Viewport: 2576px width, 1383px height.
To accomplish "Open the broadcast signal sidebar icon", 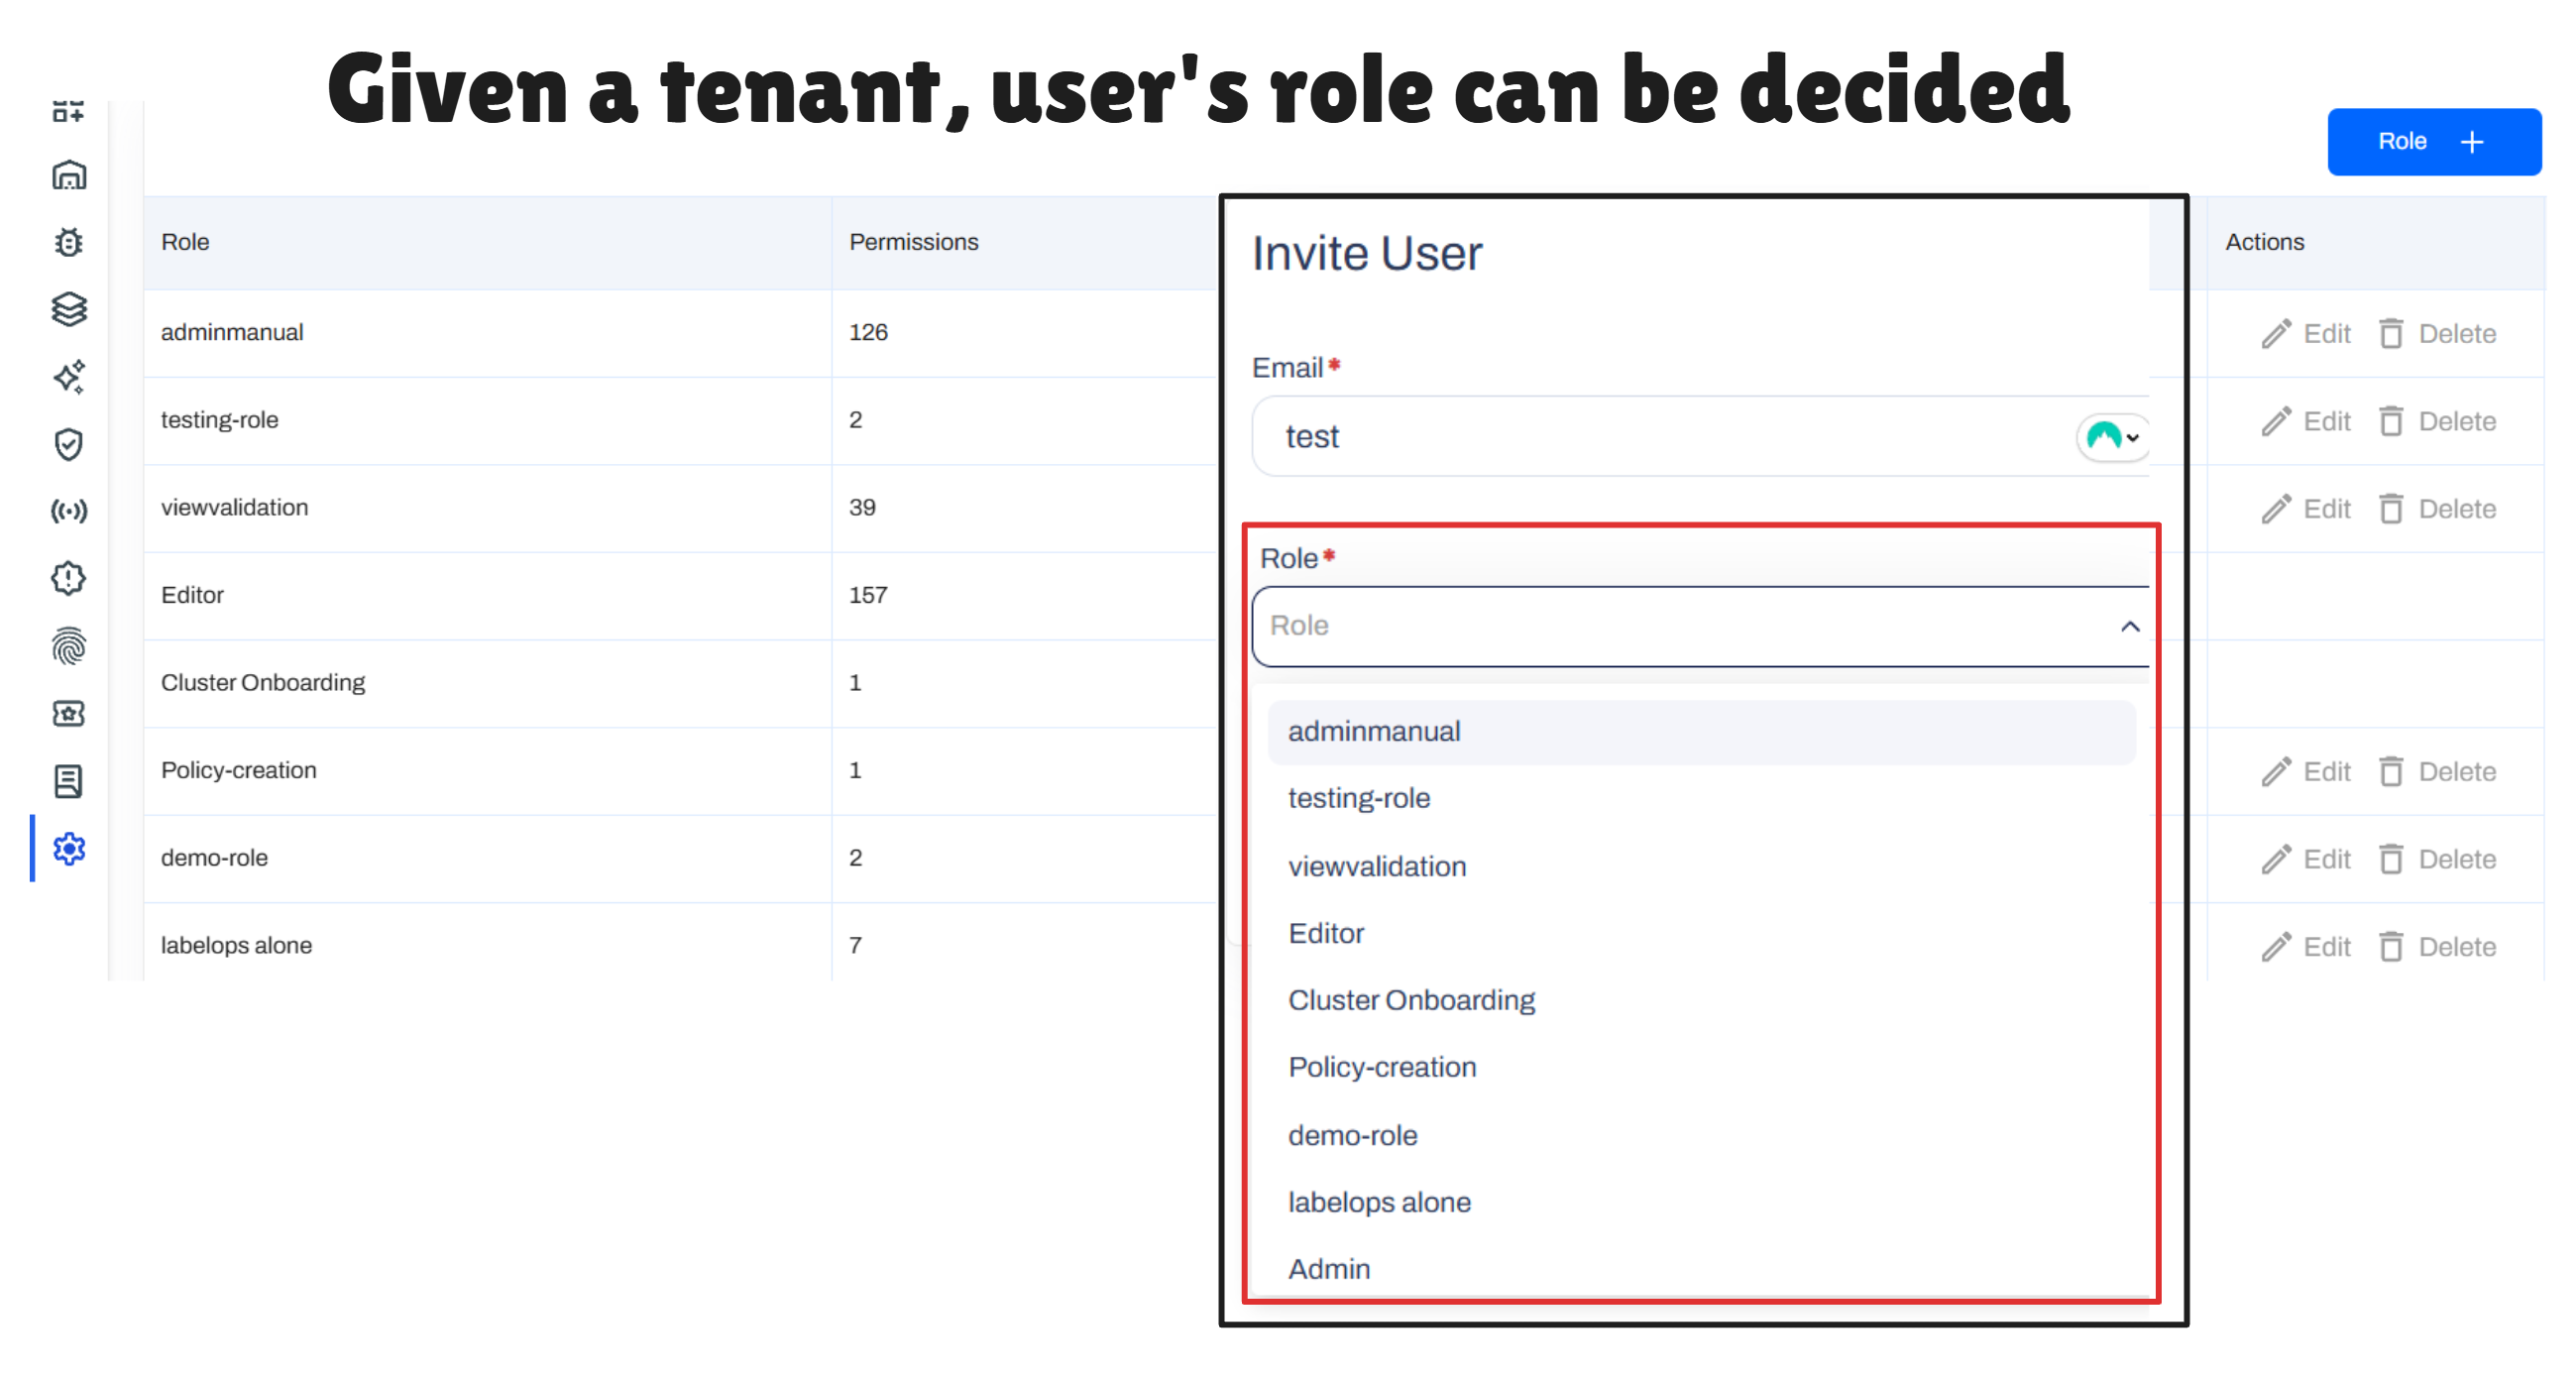I will tap(69, 512).
